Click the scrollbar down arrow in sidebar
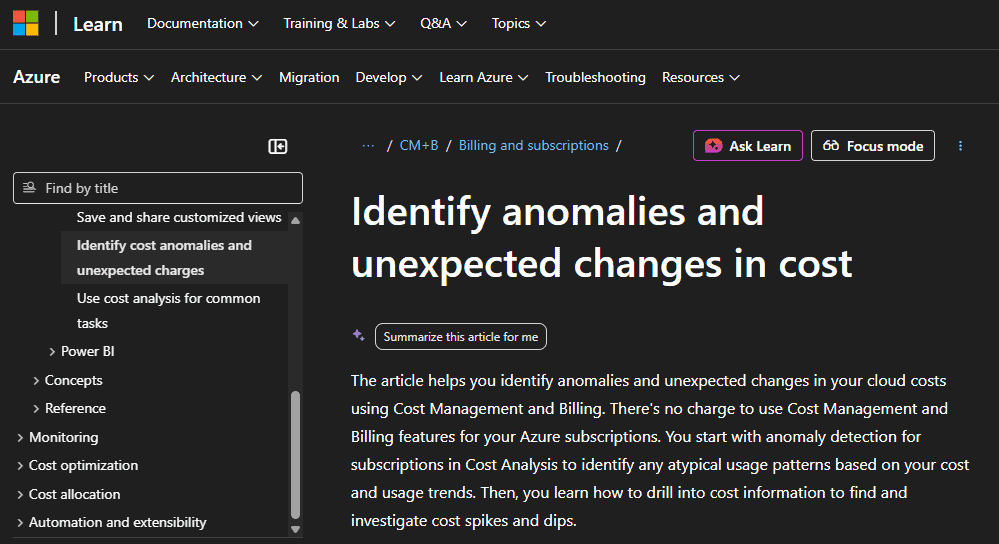The width and height of the screenshot is (999, 544). click(x=296, y=529)
